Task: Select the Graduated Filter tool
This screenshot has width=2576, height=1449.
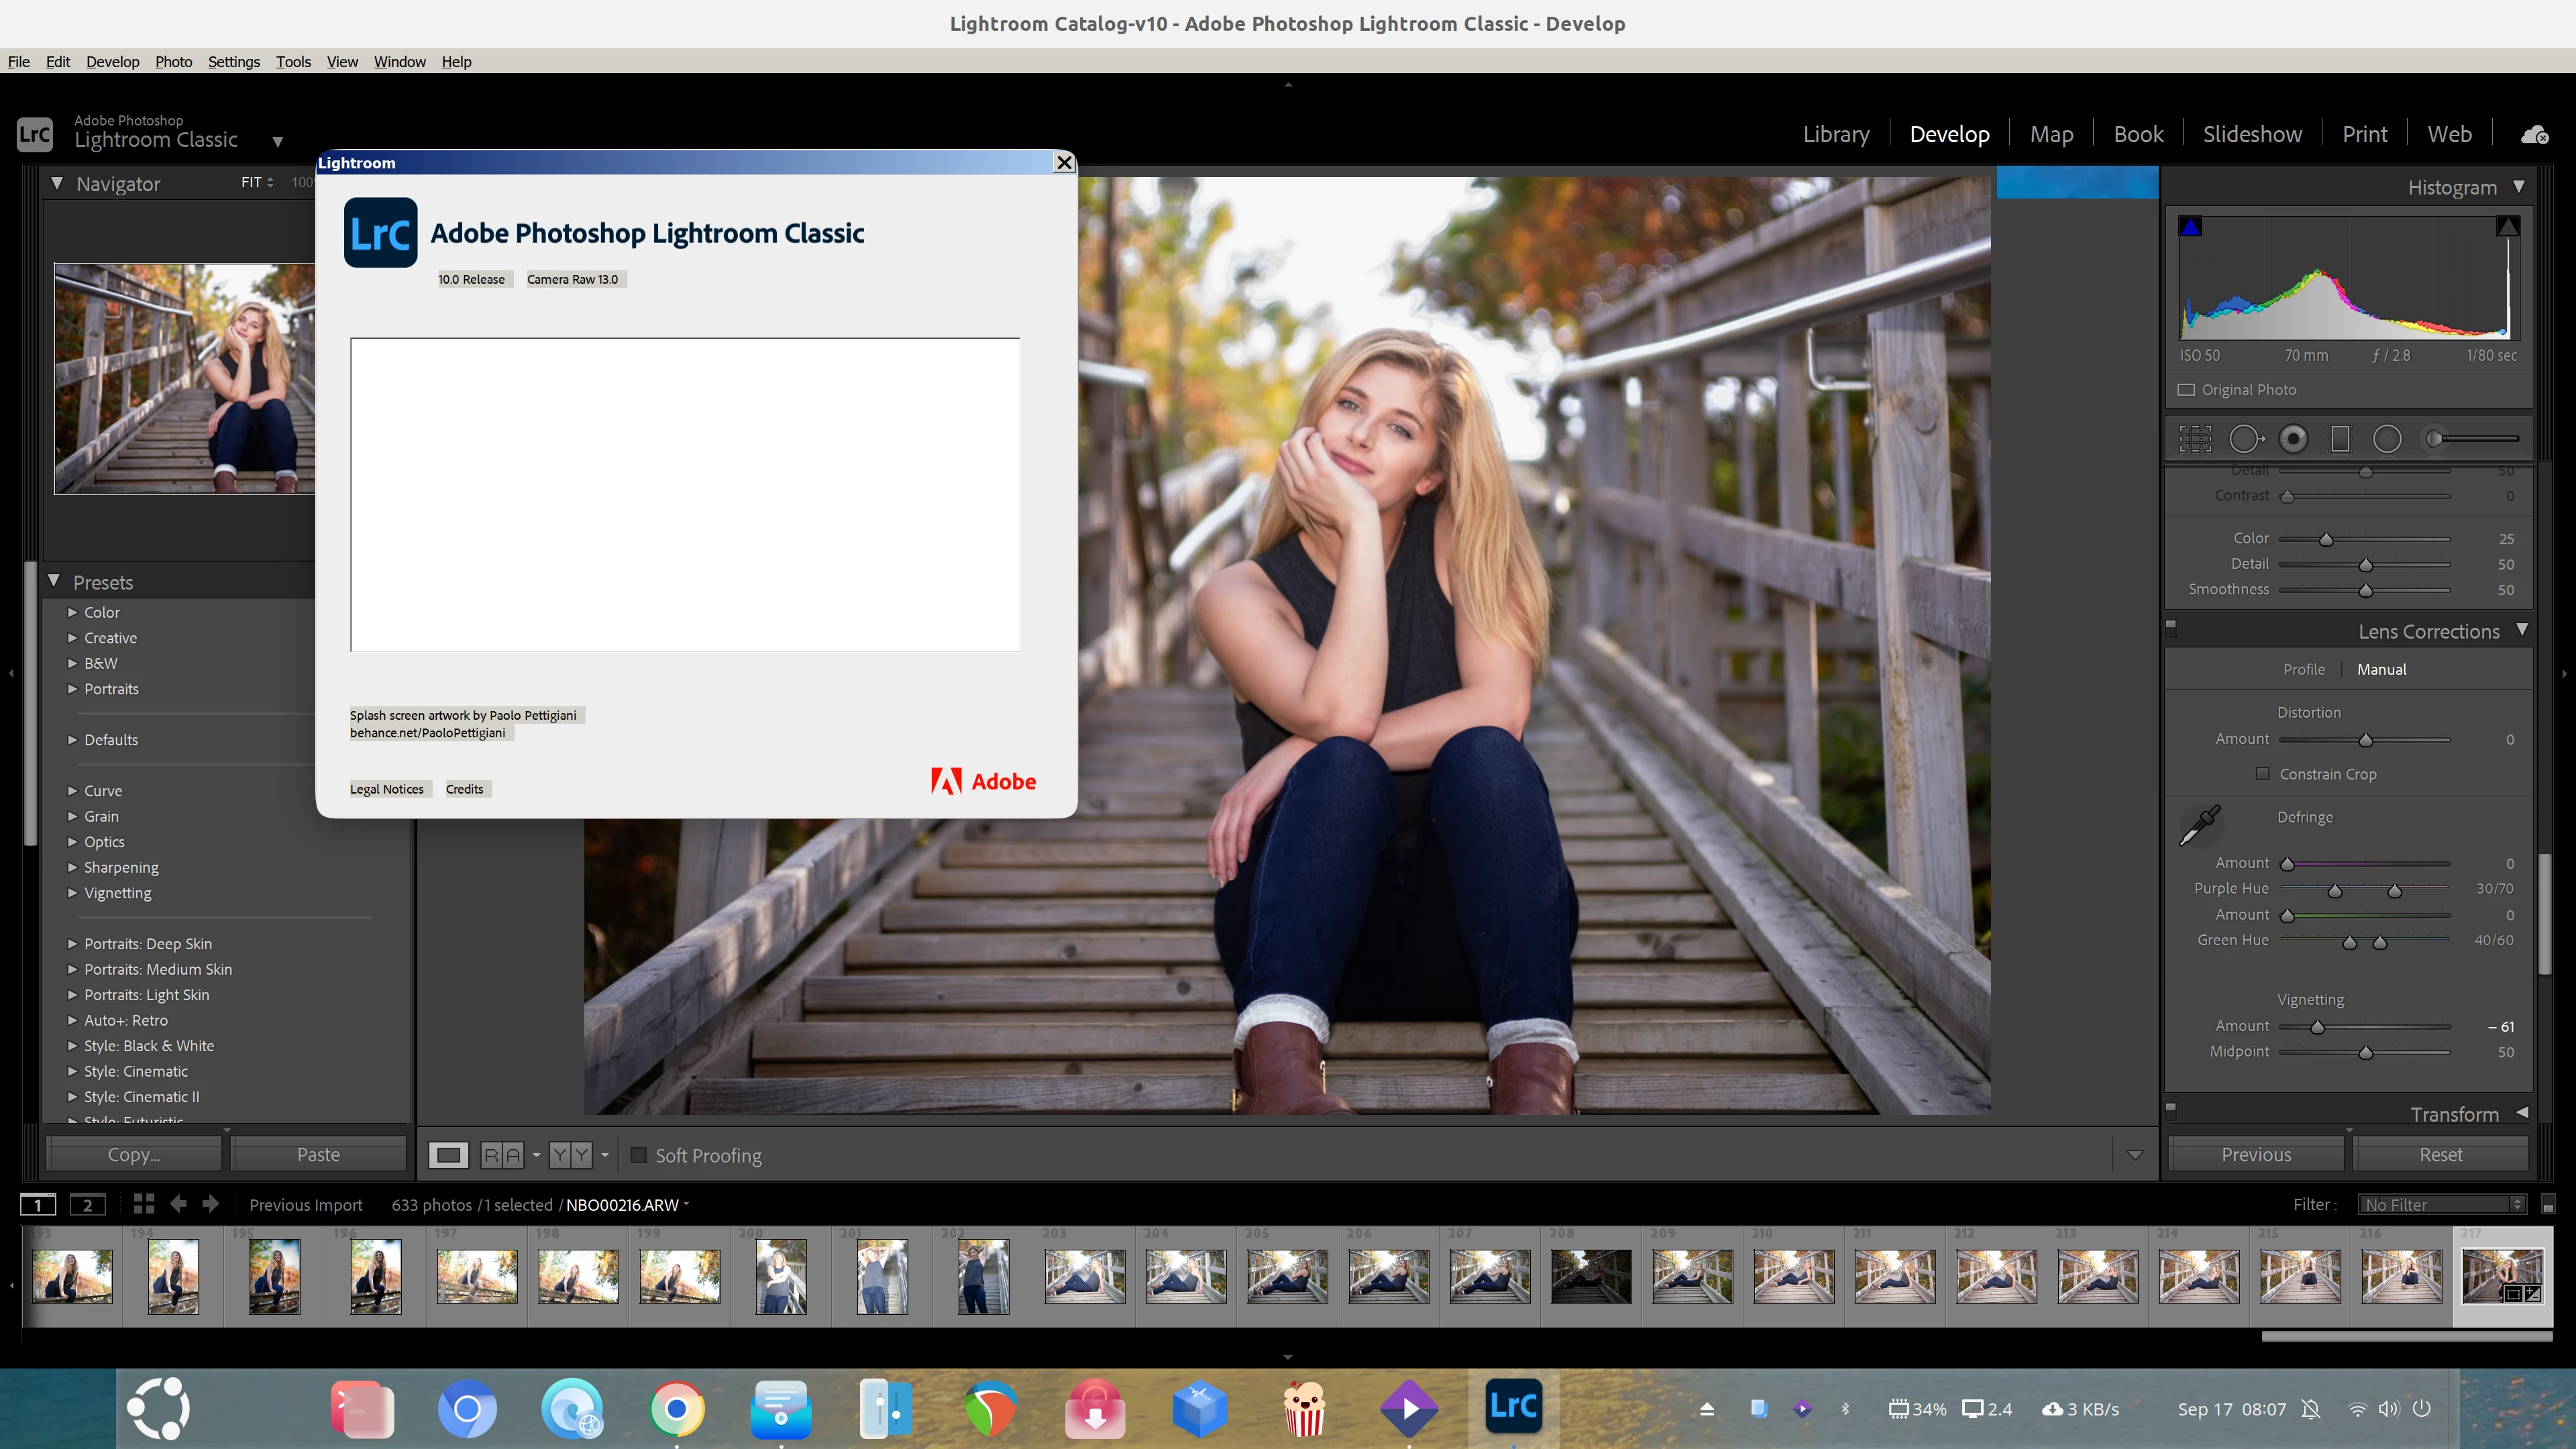Action: click(x=2340, y=439)
